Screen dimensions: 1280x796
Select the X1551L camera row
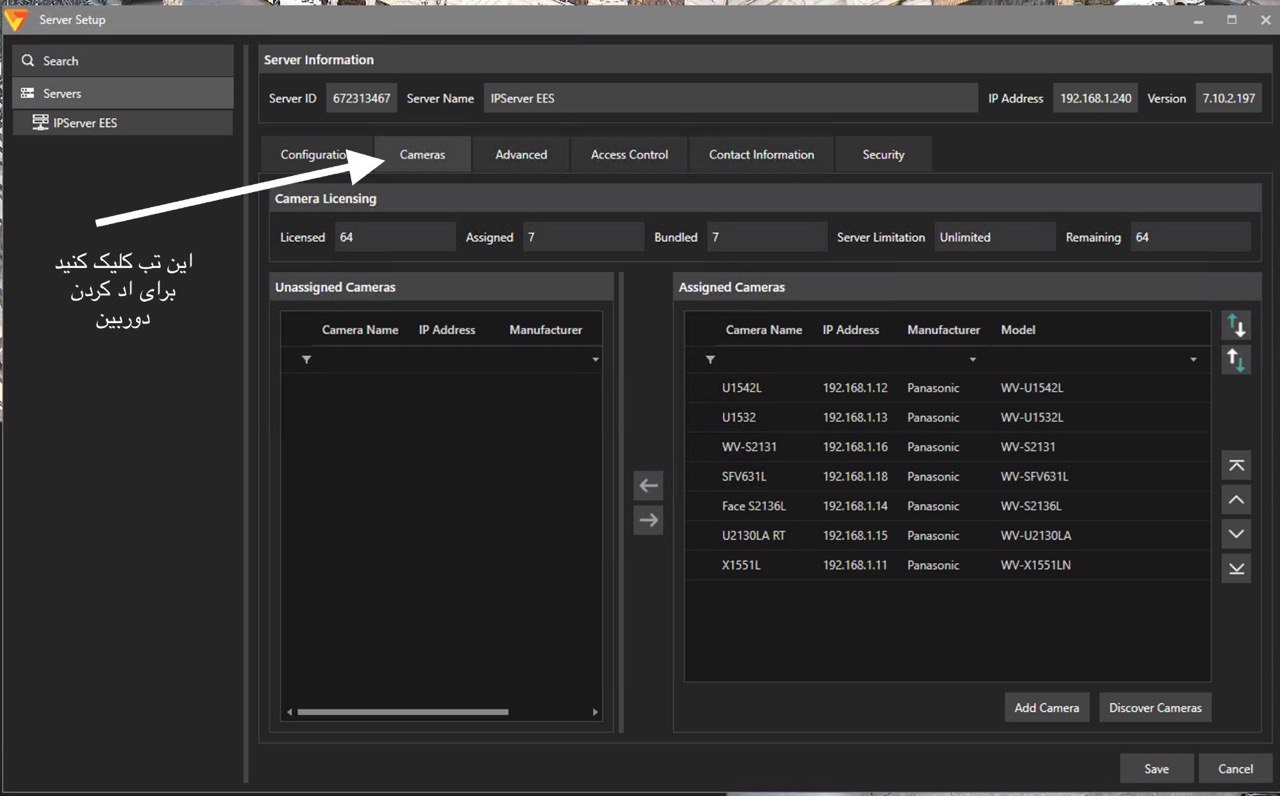[947, 565]
